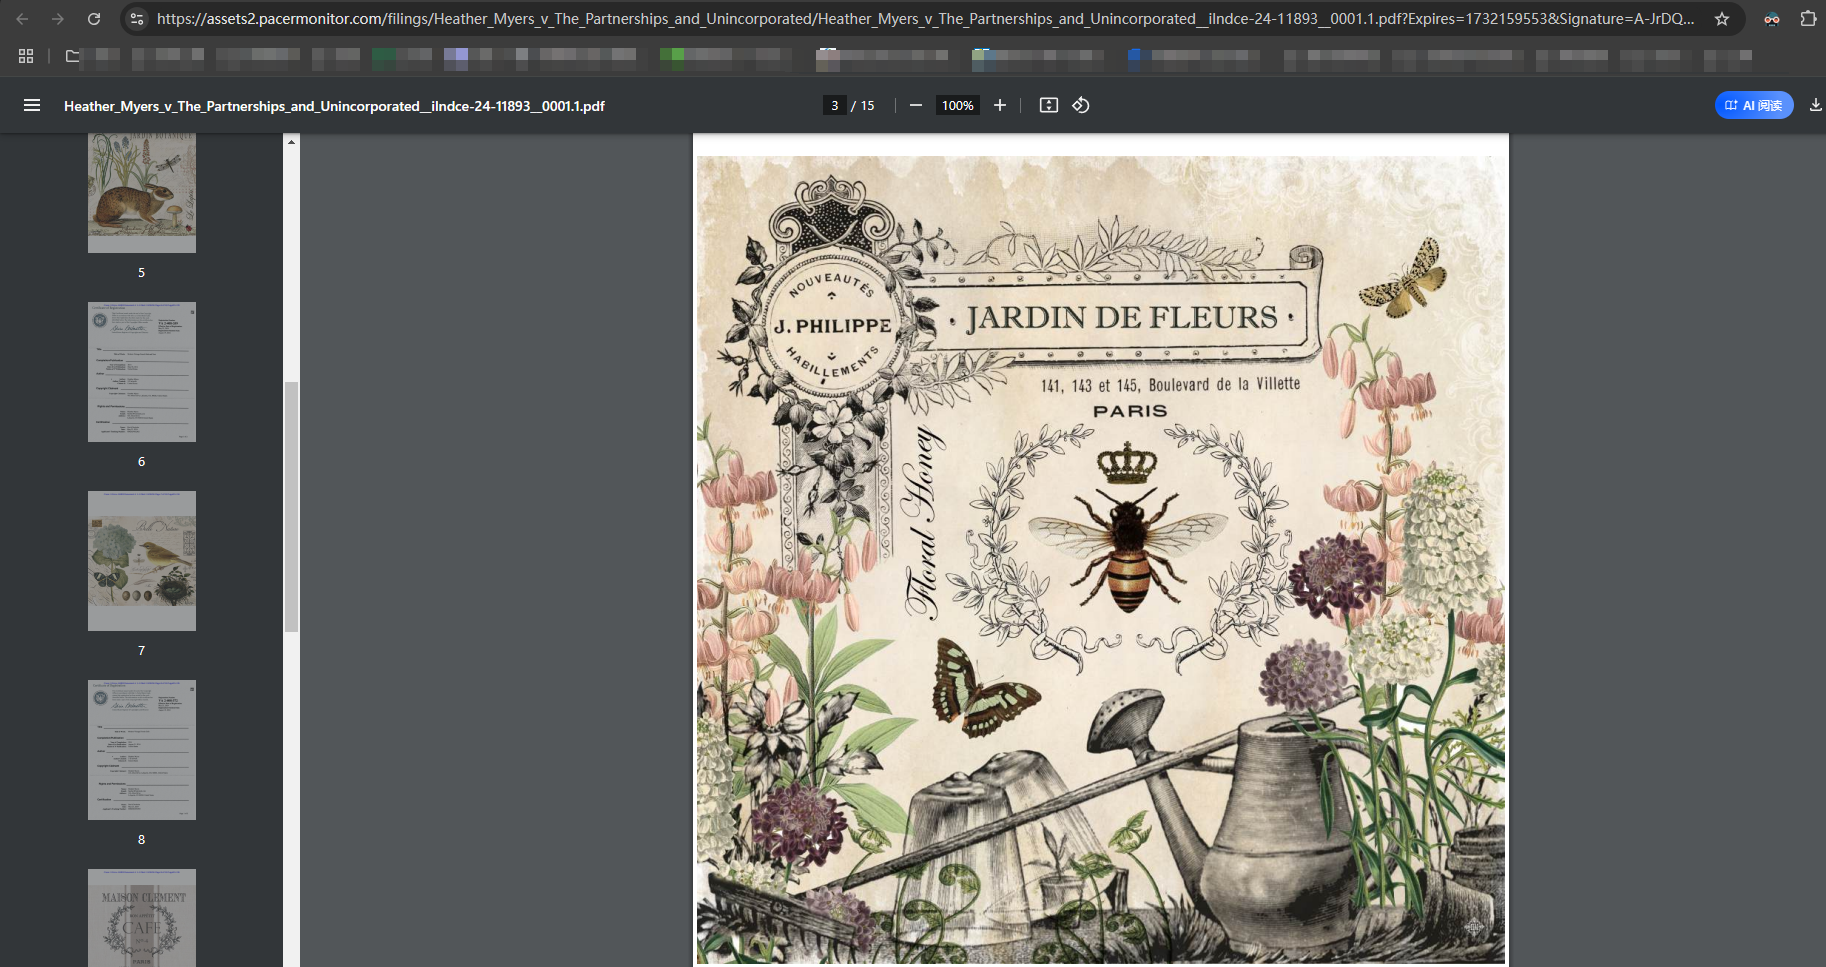Go back to the previous page

point(22,19)
